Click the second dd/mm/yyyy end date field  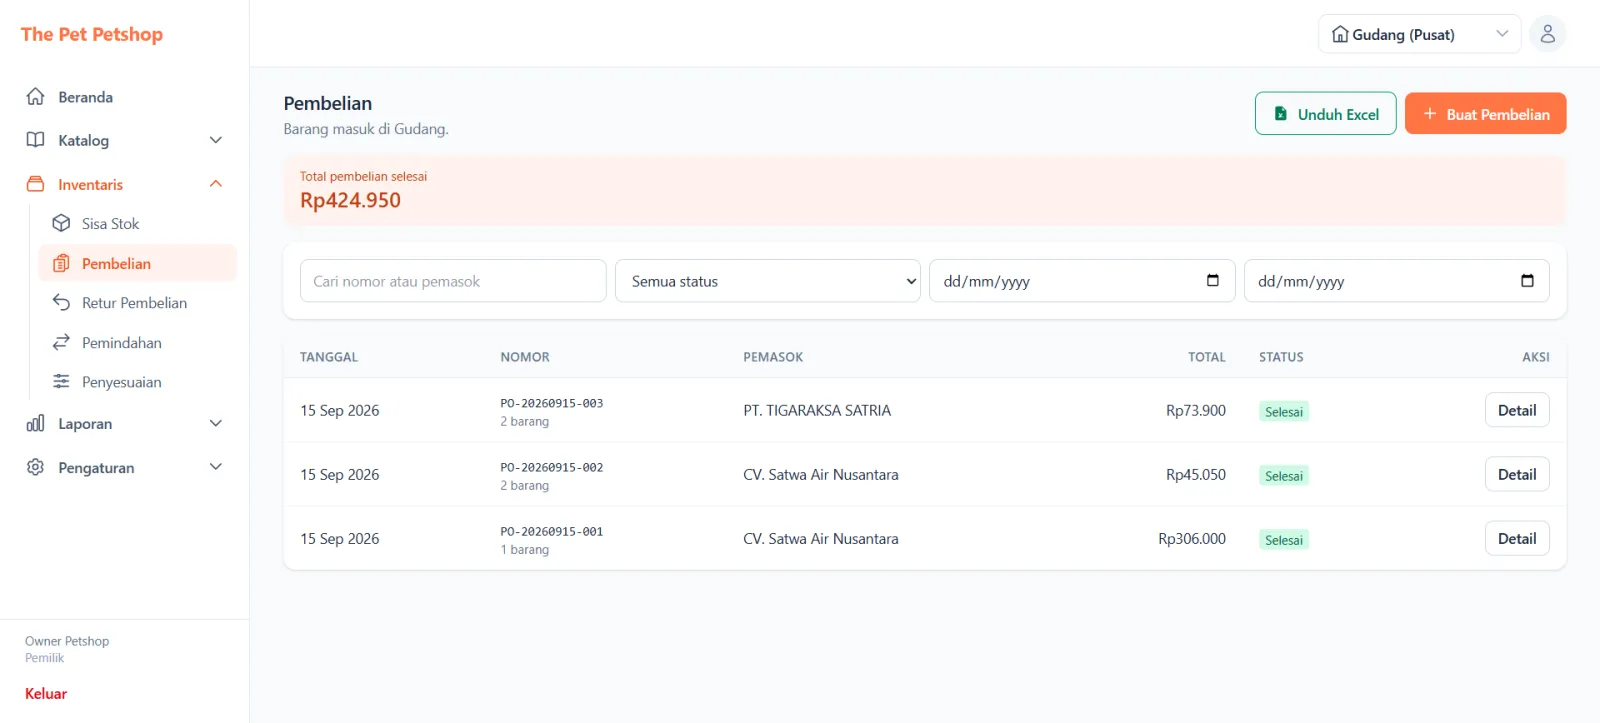point(1396,281)
